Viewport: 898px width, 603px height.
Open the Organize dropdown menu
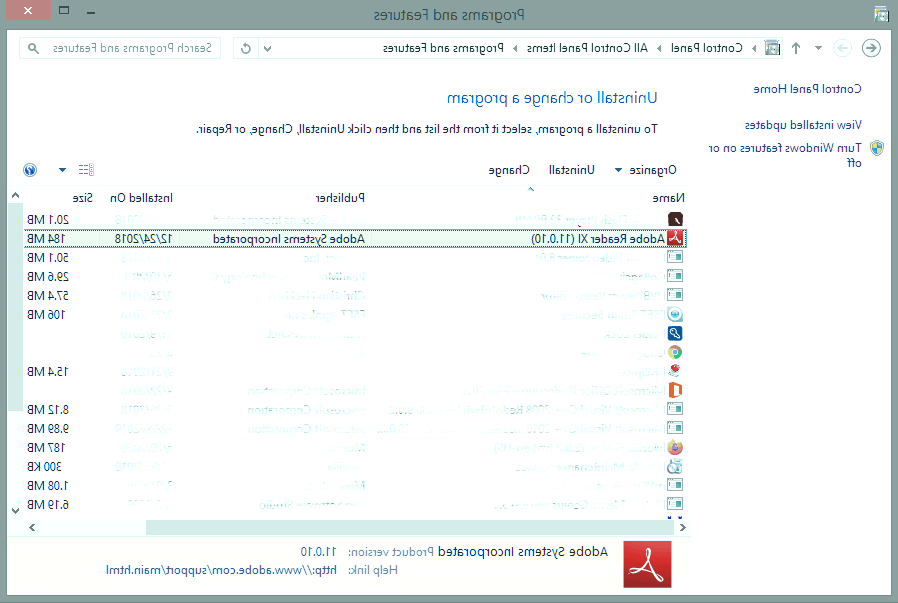[645, 170]
